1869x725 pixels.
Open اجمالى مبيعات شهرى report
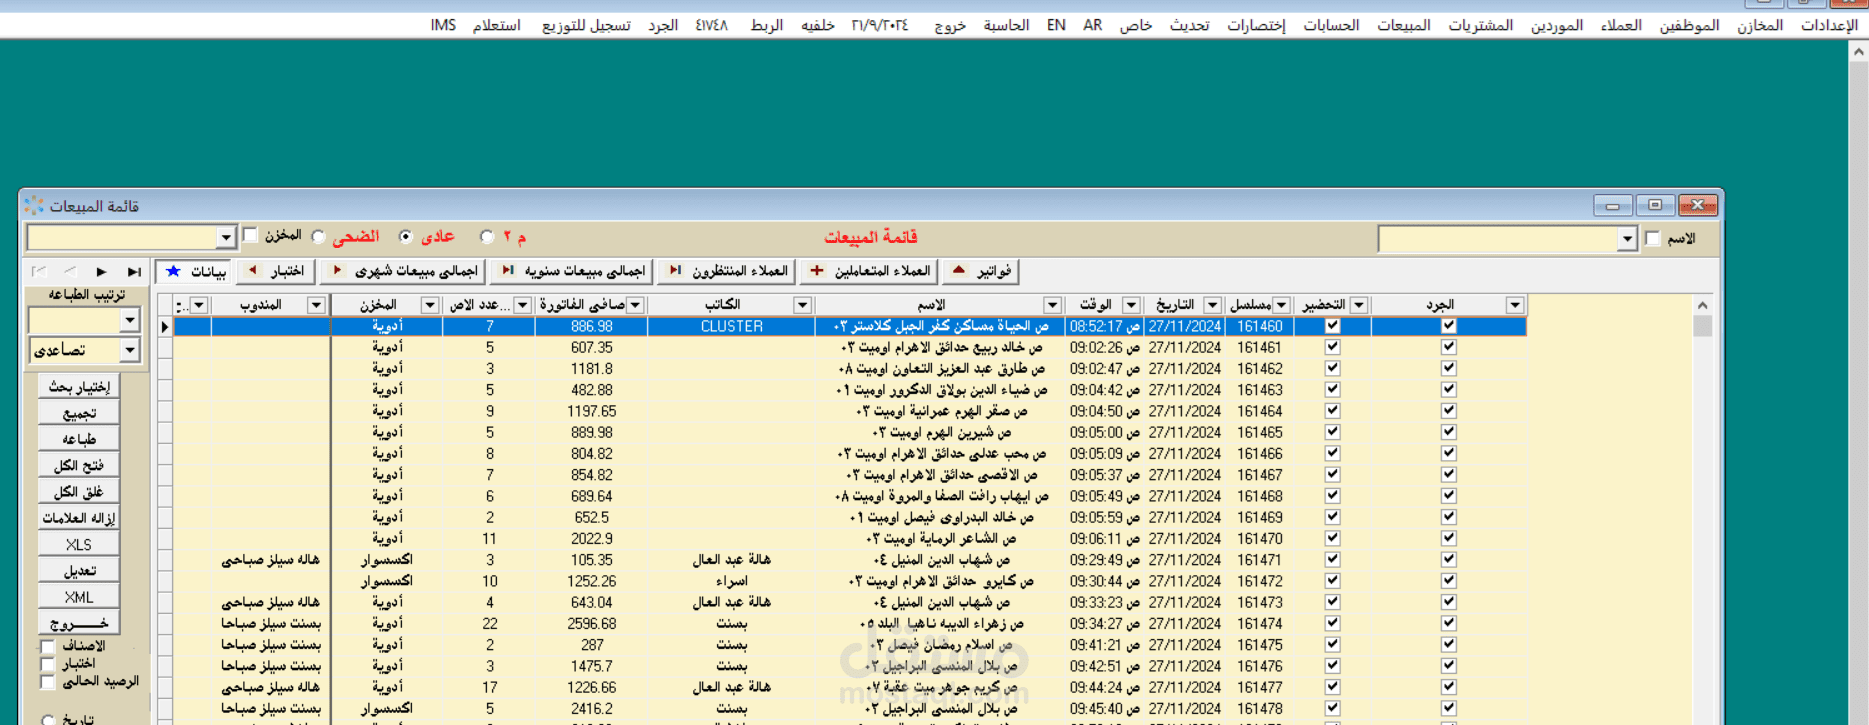(x=405, y=271)
